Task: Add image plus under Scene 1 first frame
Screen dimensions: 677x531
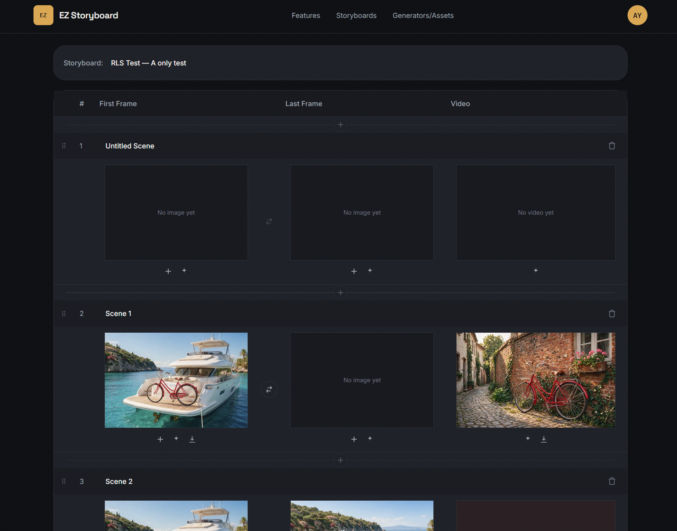Action: [160, 439]
